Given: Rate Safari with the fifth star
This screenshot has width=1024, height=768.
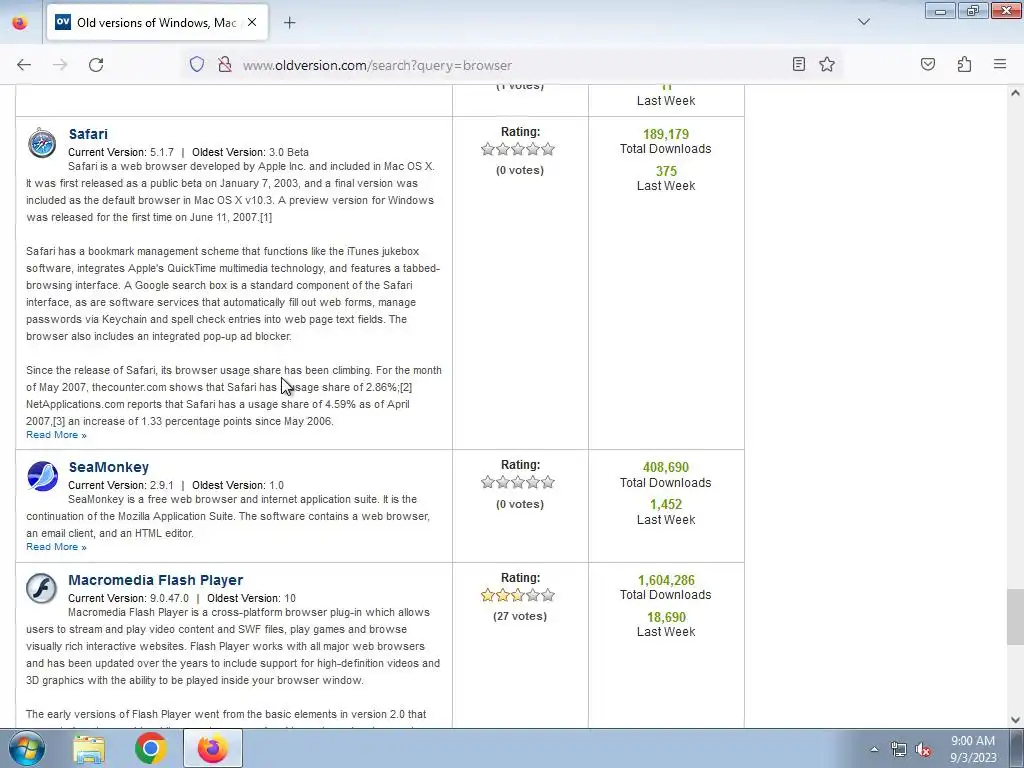Looking at the screenshot, I should [548, 150].
